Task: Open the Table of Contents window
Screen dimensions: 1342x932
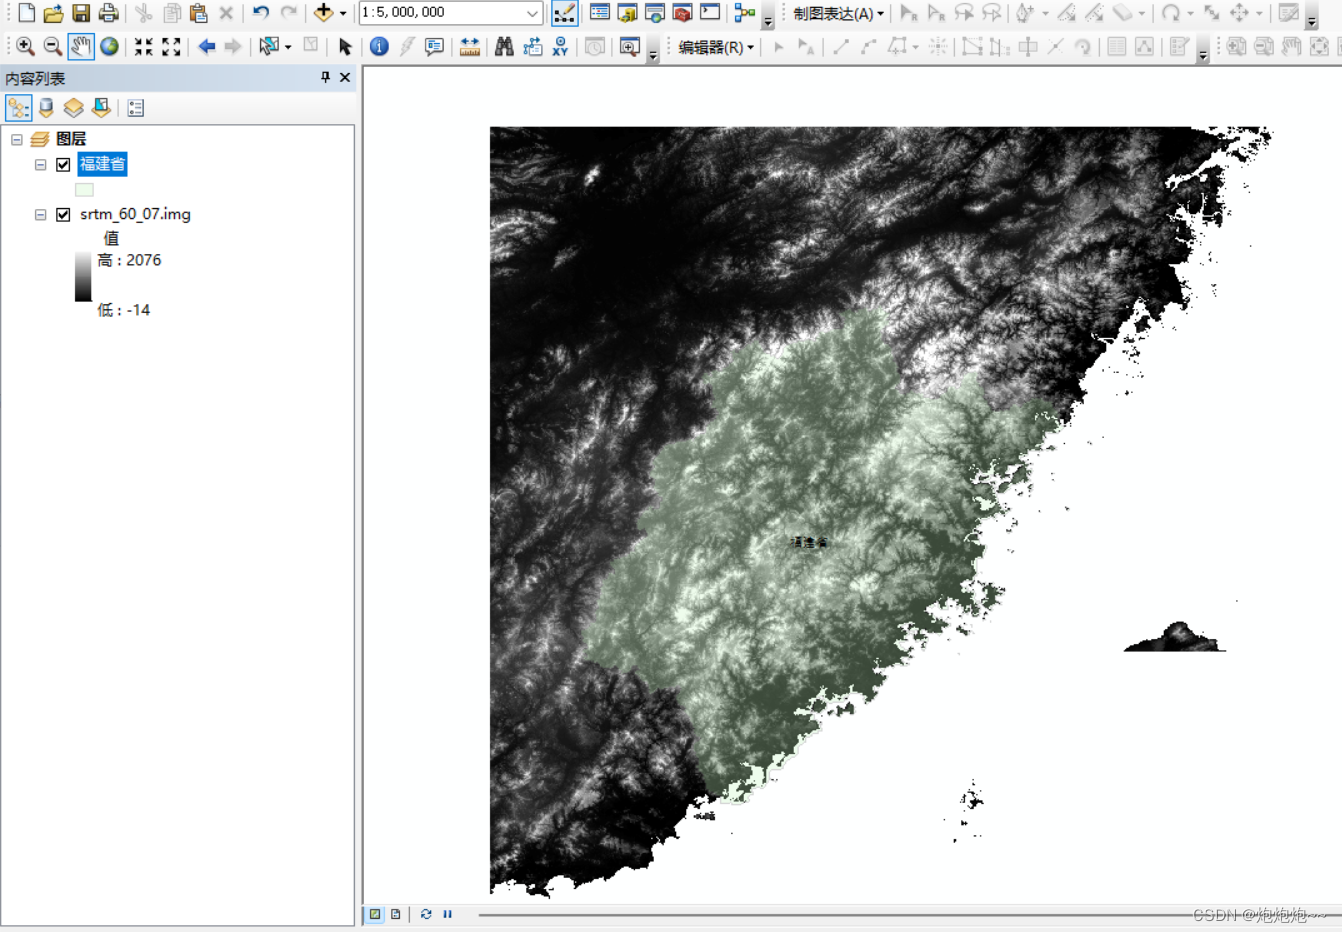Action: click(600, 13)
